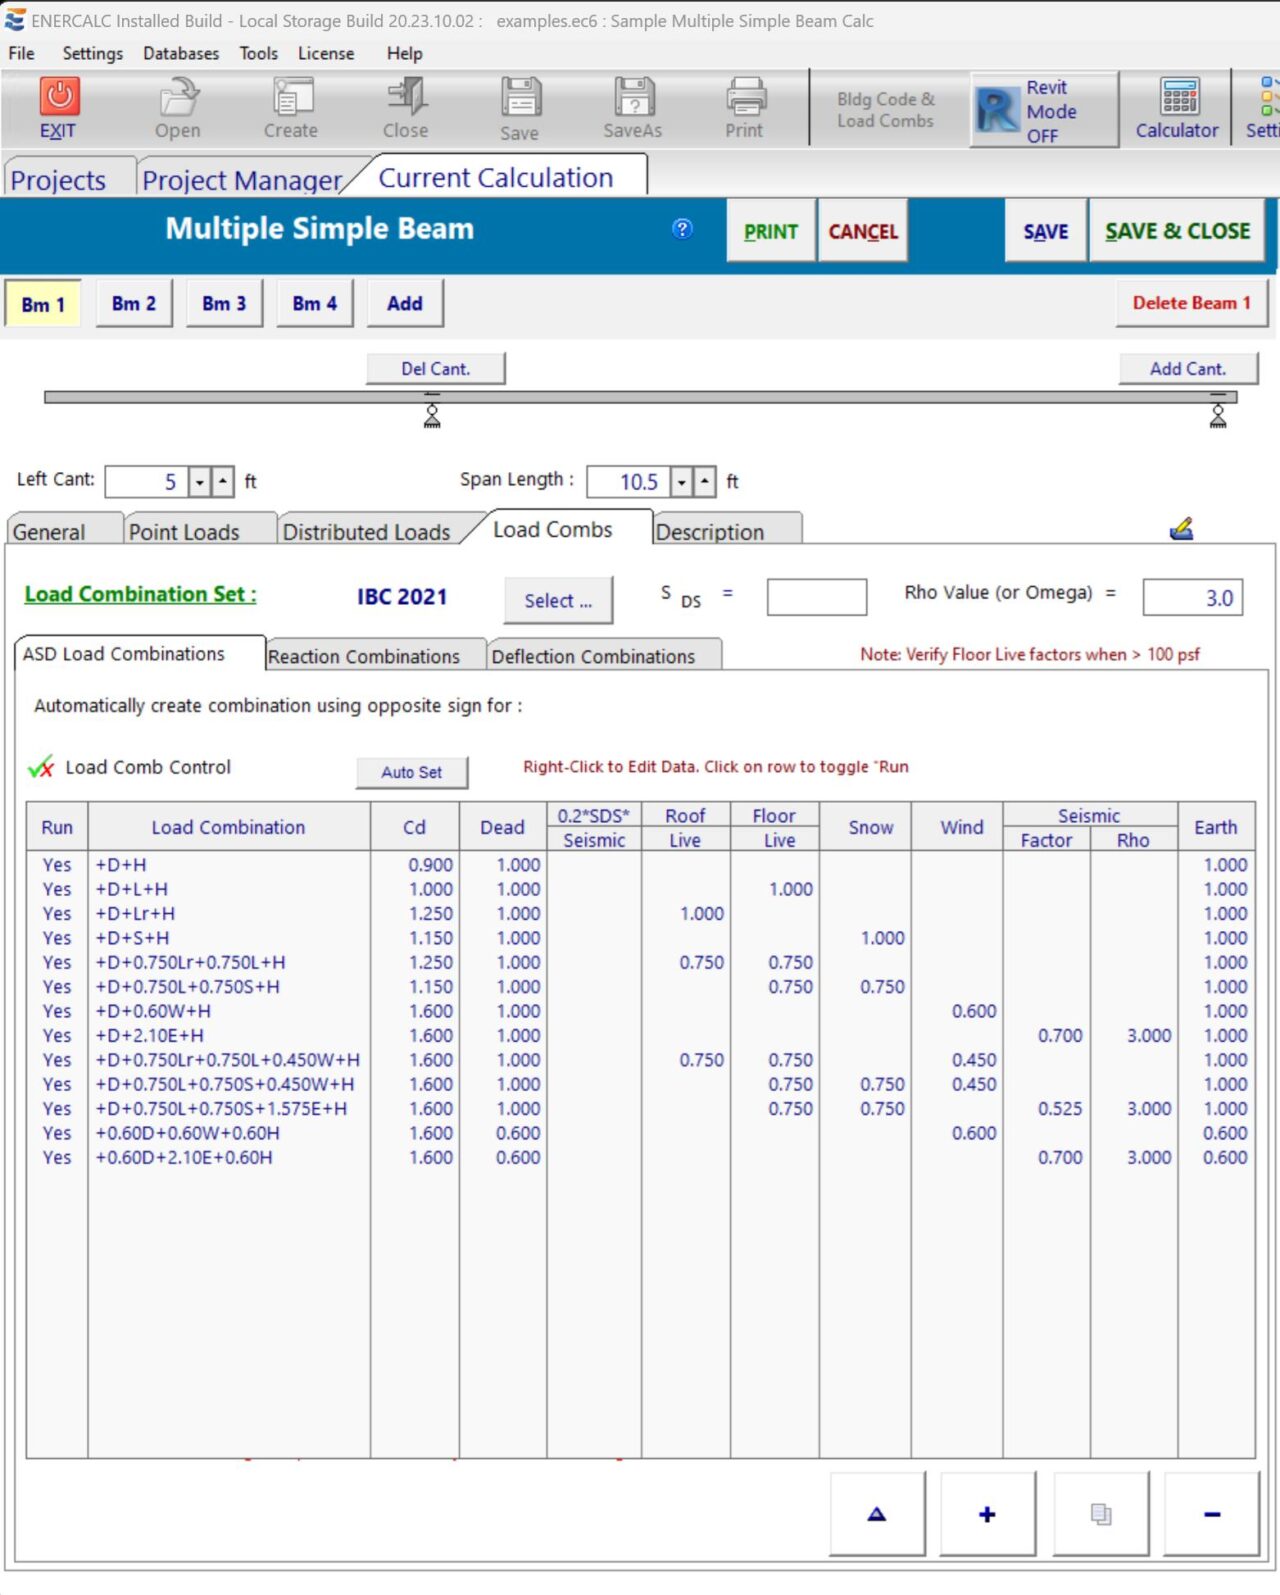
Task: Click the S DS input field
Action: [x=816, y=597]
